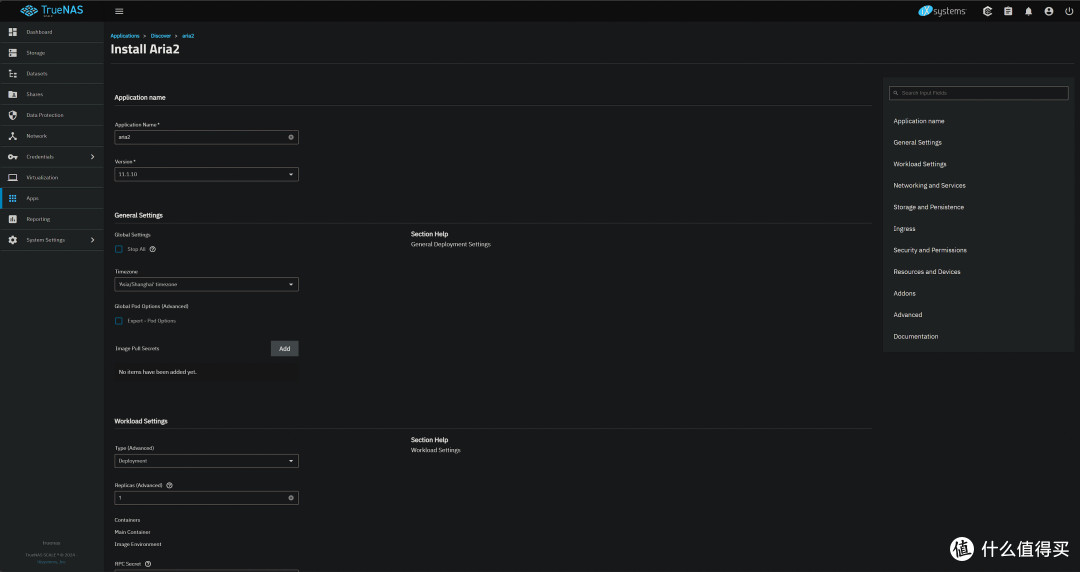Expand the System Settings submenu arrow
This screenshot has height=572, width=1080.
click(x=92, y=240)
